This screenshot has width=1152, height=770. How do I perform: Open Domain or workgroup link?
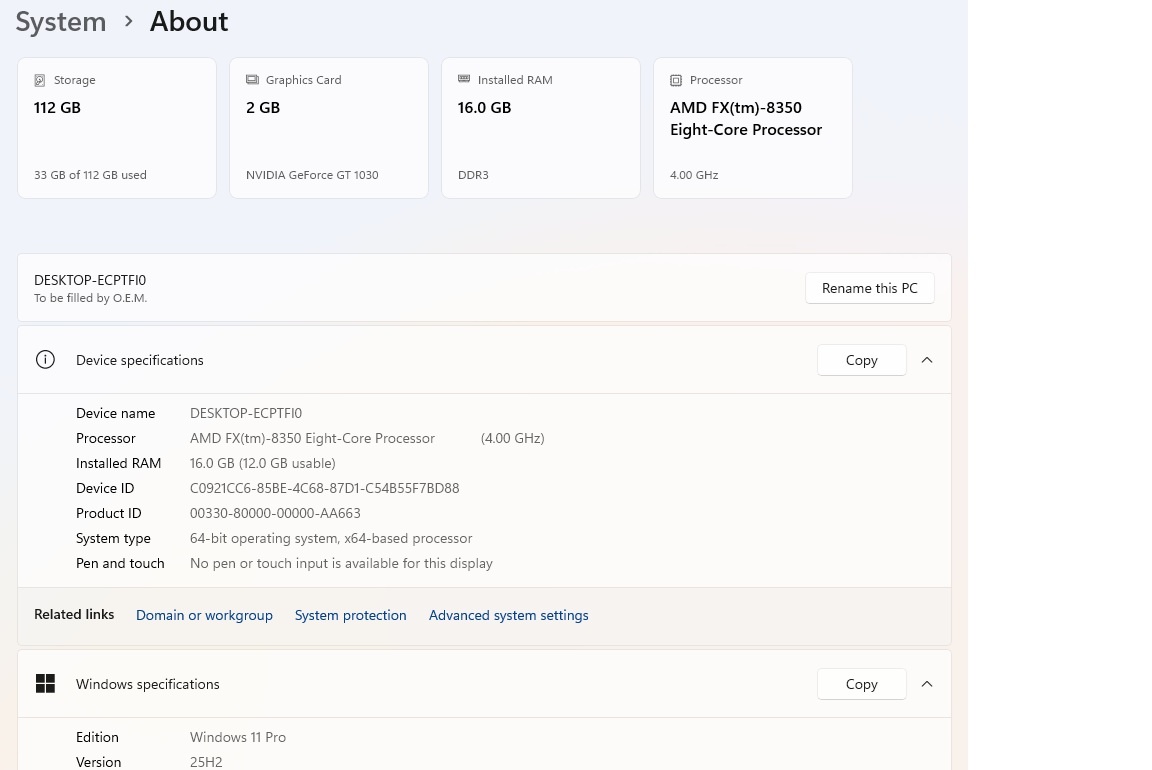tap(204, 615)
